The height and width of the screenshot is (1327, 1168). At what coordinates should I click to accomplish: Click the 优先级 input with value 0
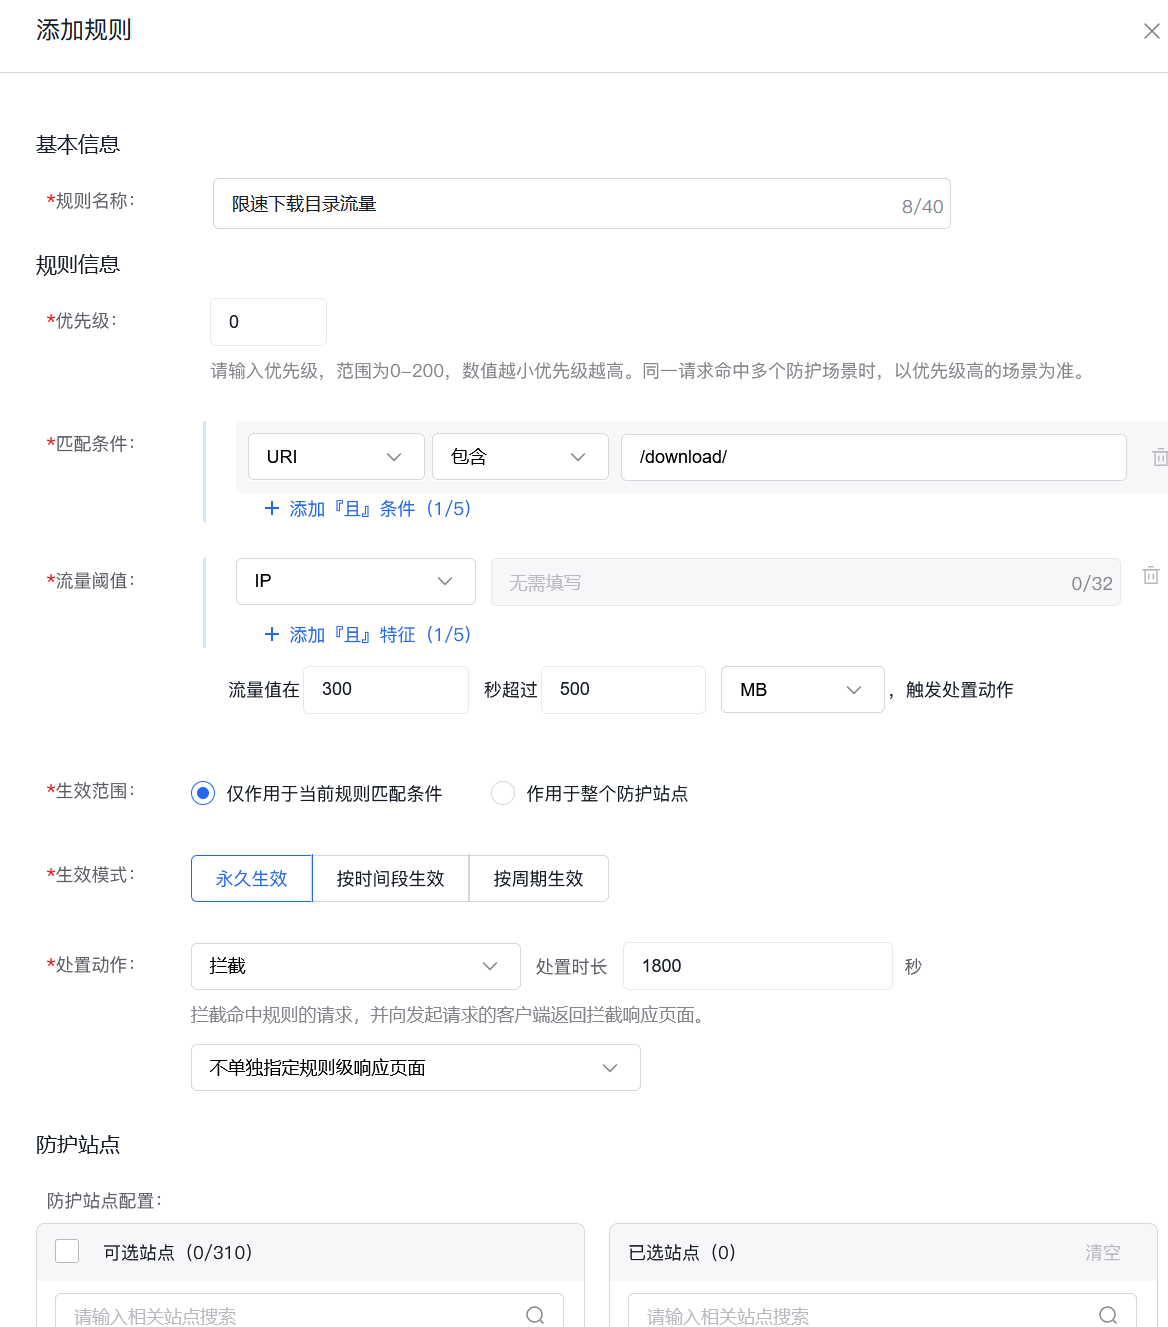click(268, 322)
